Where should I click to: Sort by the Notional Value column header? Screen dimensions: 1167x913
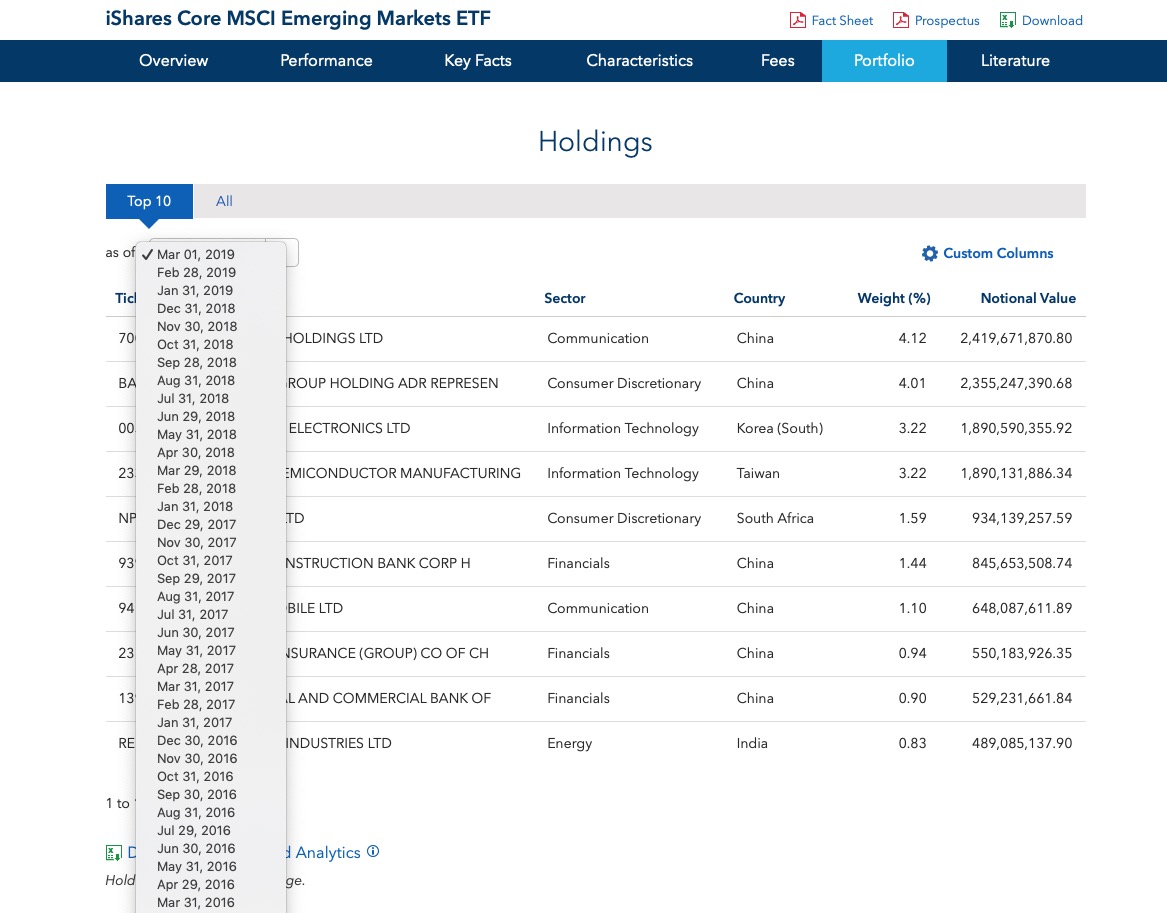pyautogui.click(x=1028, y=298)
